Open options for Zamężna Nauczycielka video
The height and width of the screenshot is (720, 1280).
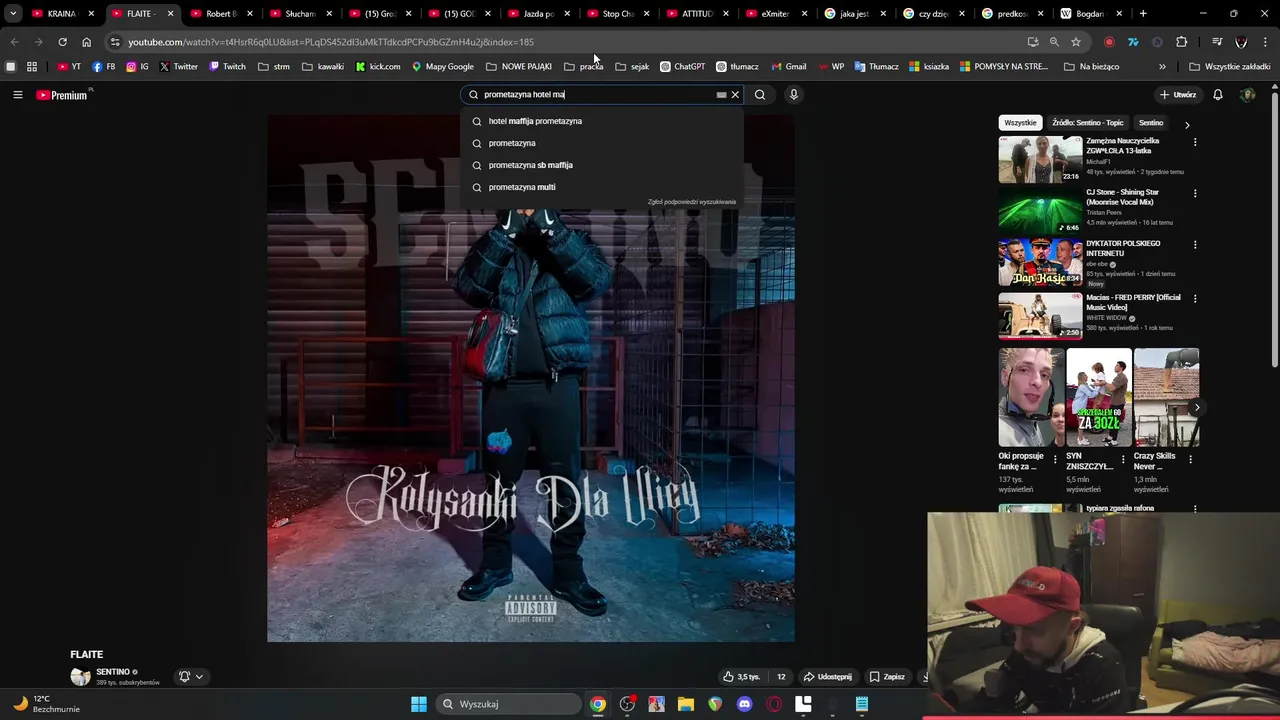(x=1195, y=142)
